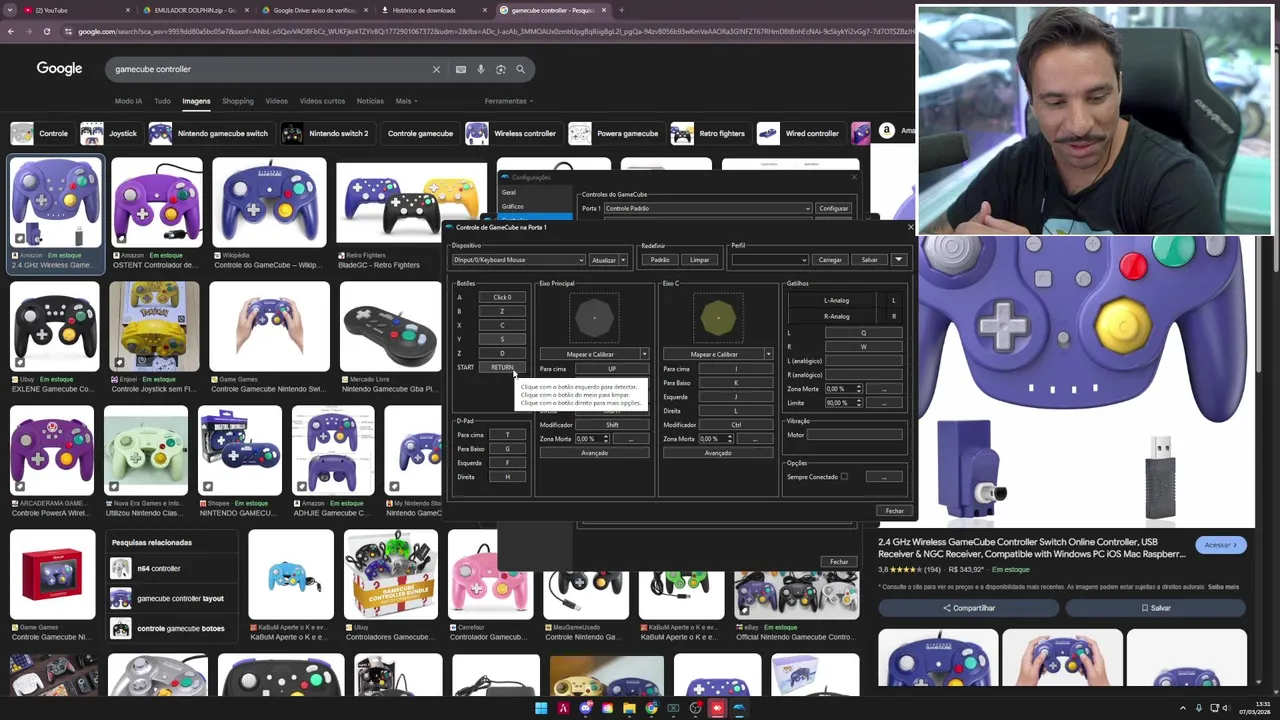Viewport: 1280px width, 720px height.
Task: Open a new Chrome tab
Action: 621,10
